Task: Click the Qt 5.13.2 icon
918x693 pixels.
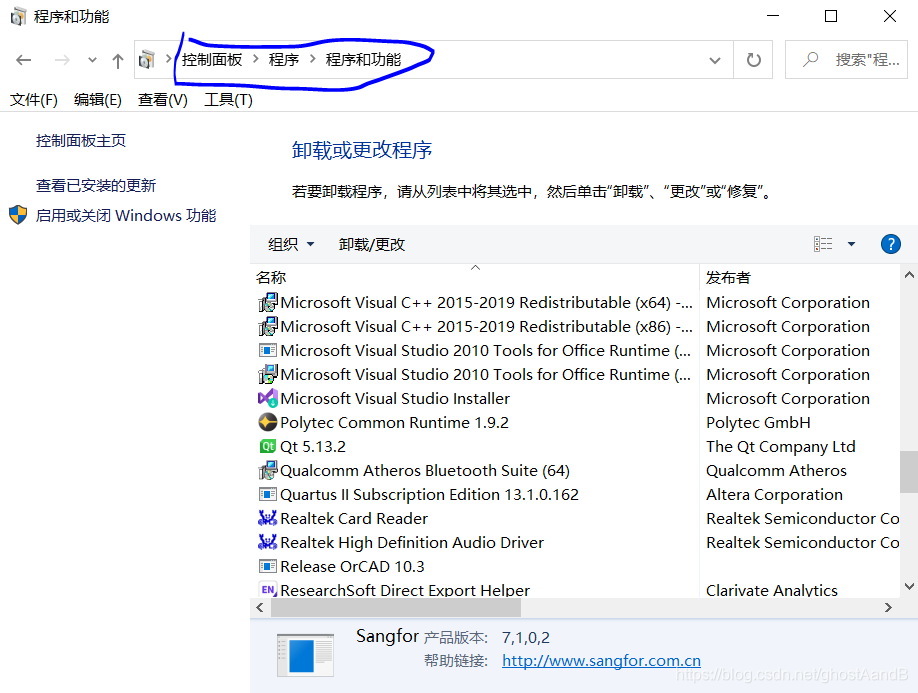Action: tap(268, 447)
